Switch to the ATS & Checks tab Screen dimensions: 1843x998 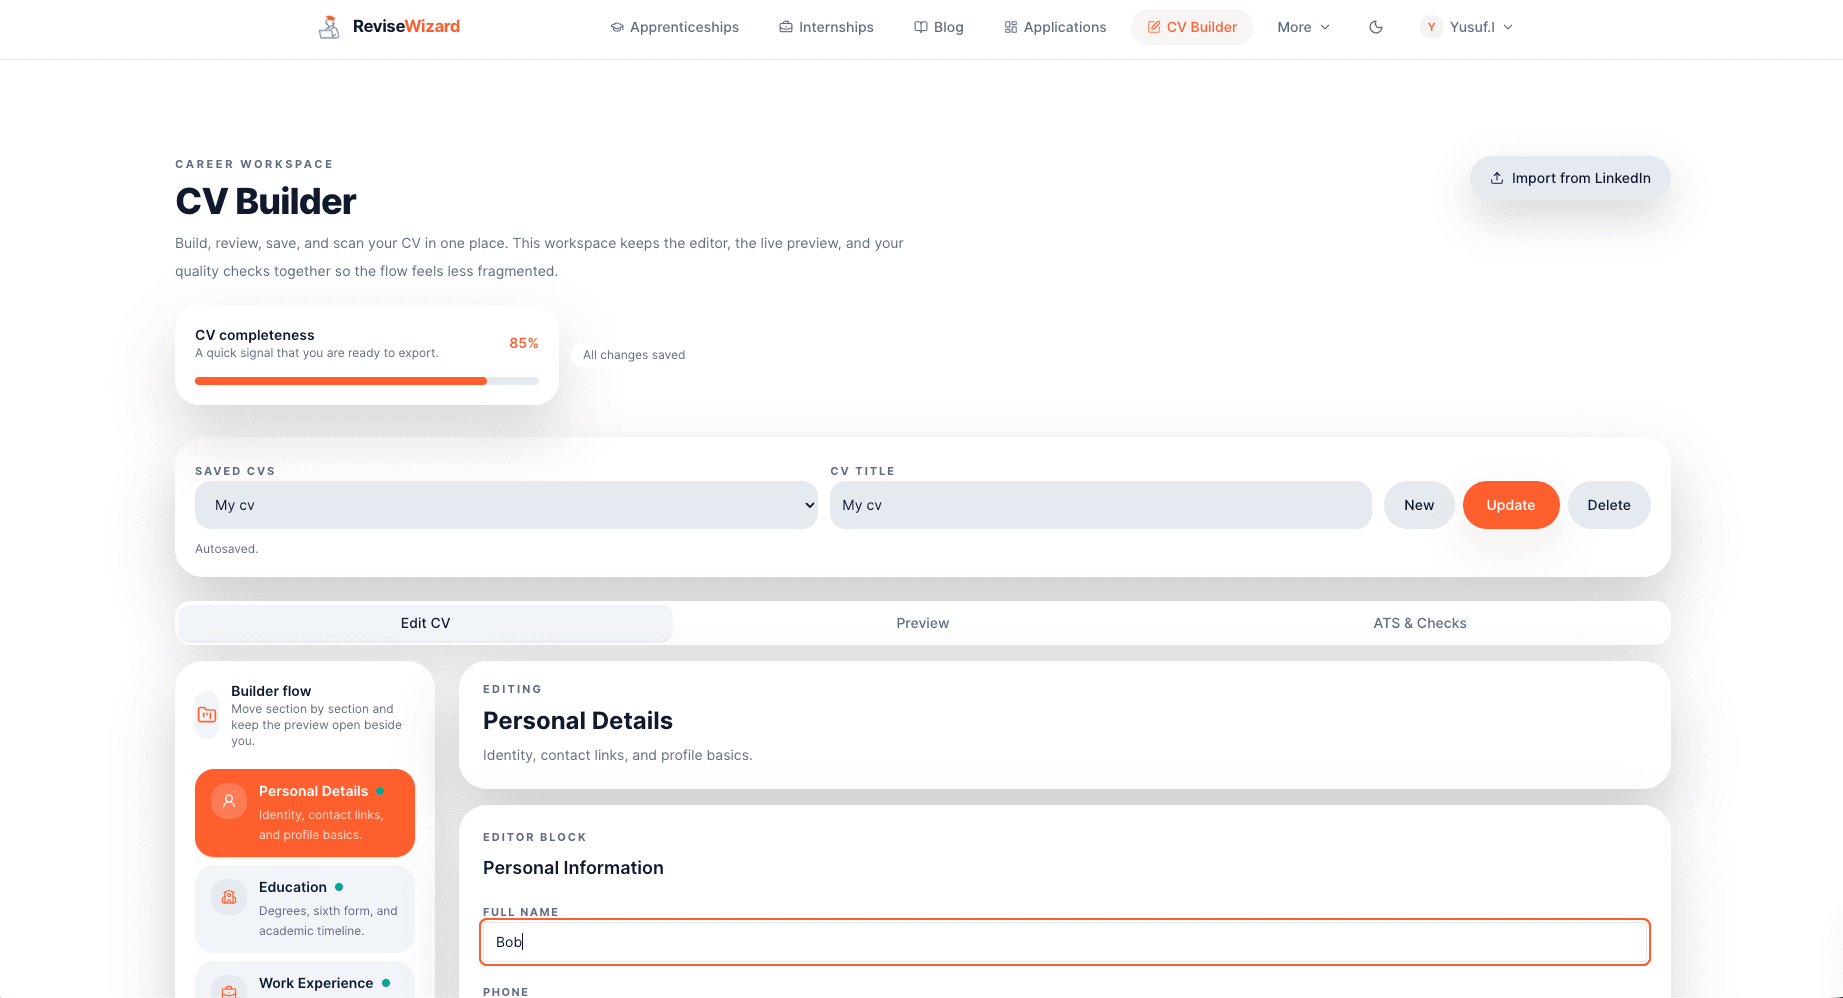(1420, 623)
